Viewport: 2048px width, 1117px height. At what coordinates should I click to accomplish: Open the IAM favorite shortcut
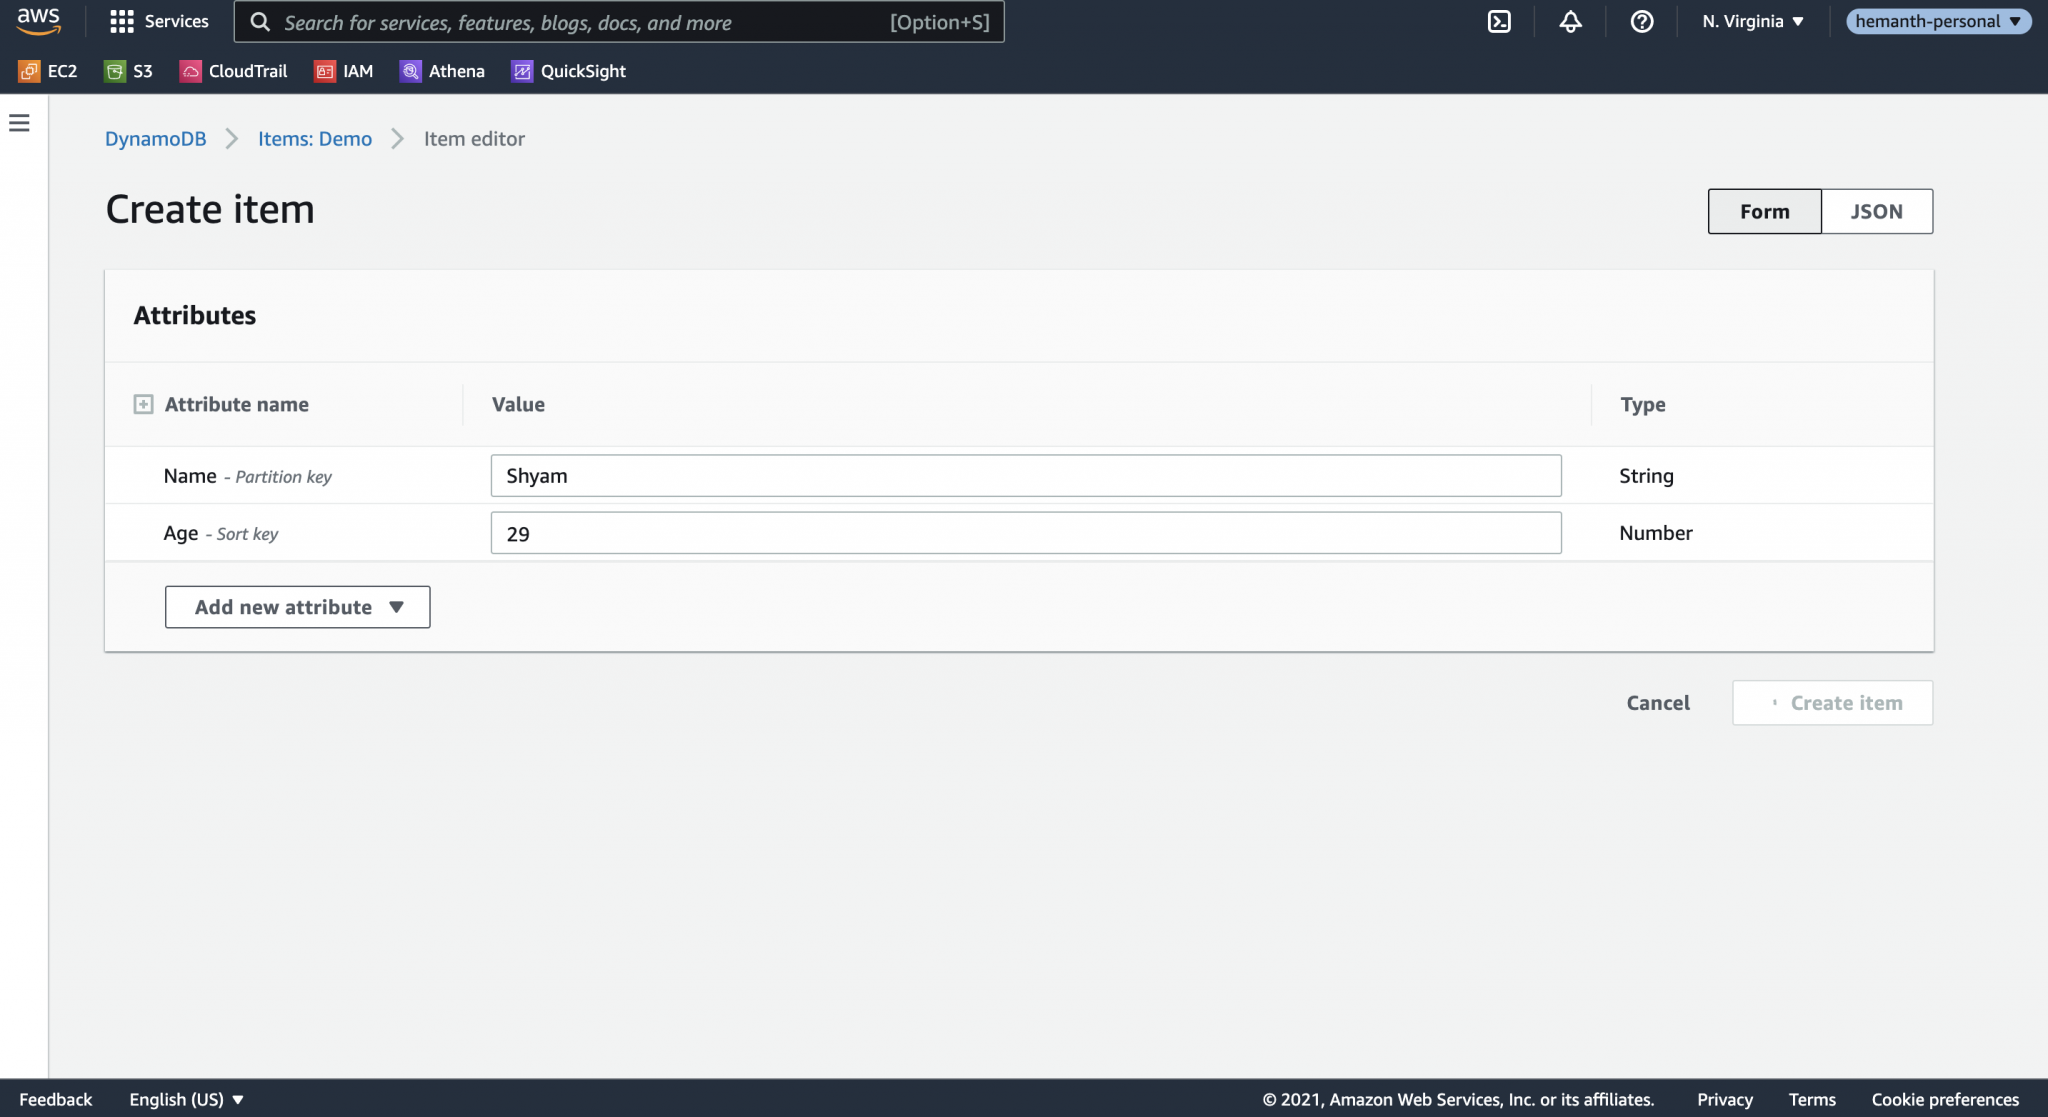pyautogui.click(x=343, y=70)
